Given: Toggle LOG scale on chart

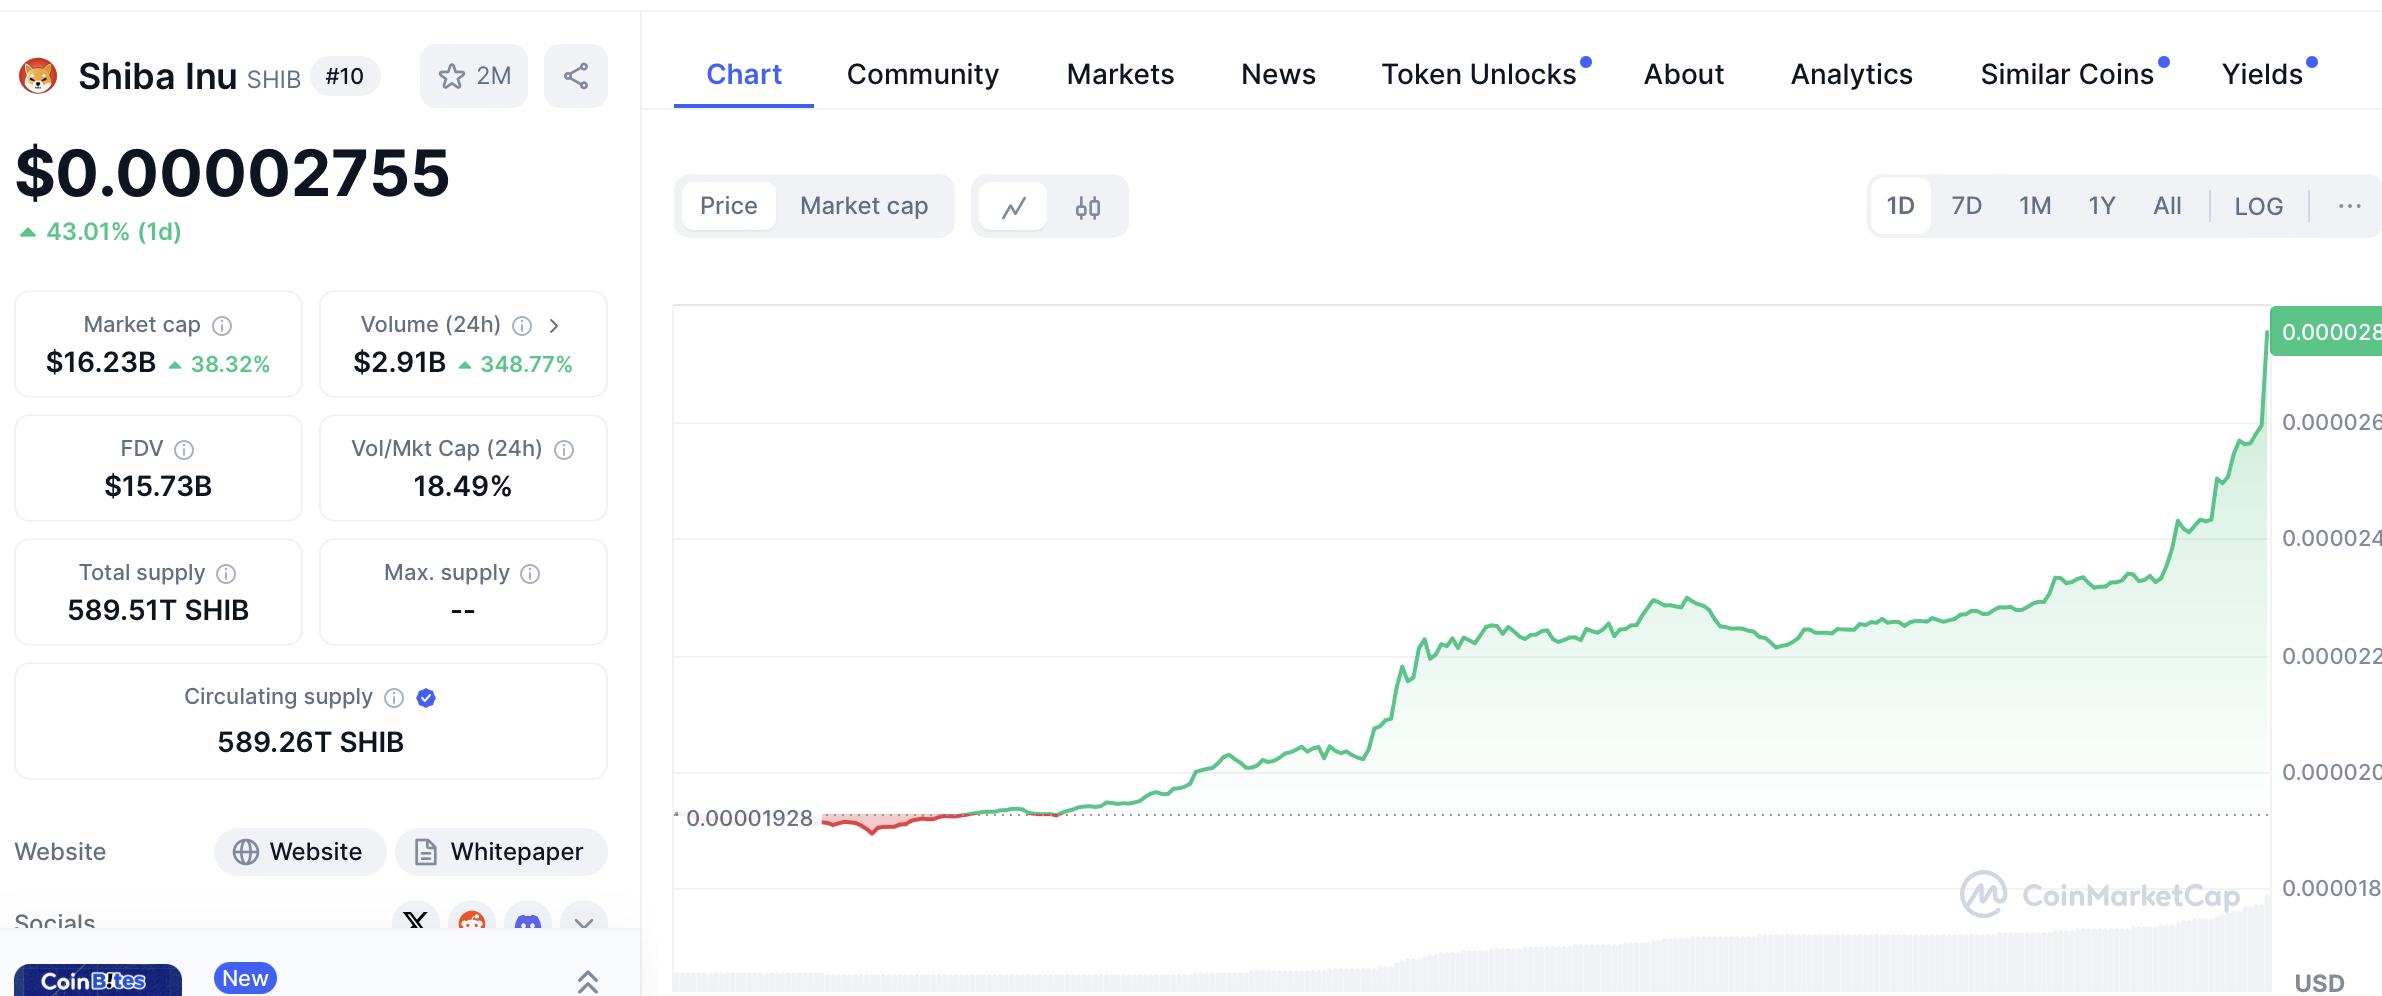Looking at the screenshot, I should click(2258, 206).
